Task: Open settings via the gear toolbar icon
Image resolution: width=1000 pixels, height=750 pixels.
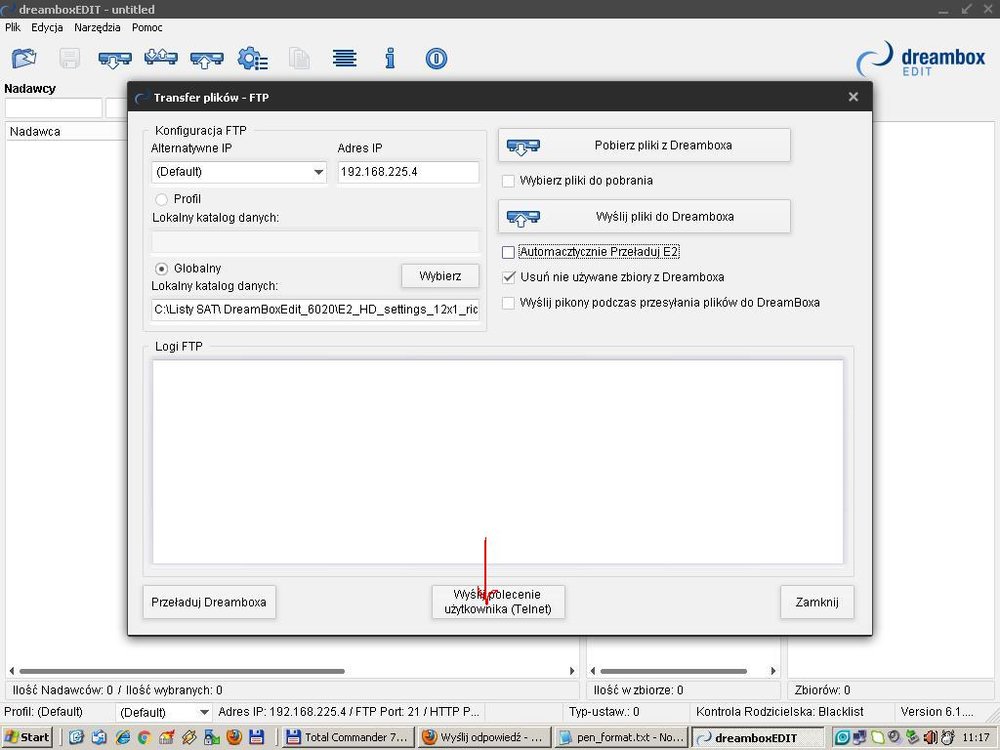Action: [252, 59]
